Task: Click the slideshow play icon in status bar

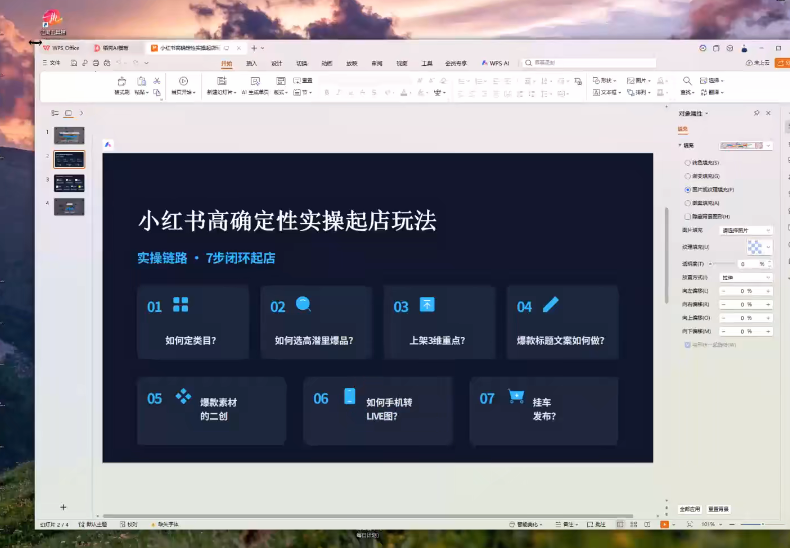Action: pos(665,524)
